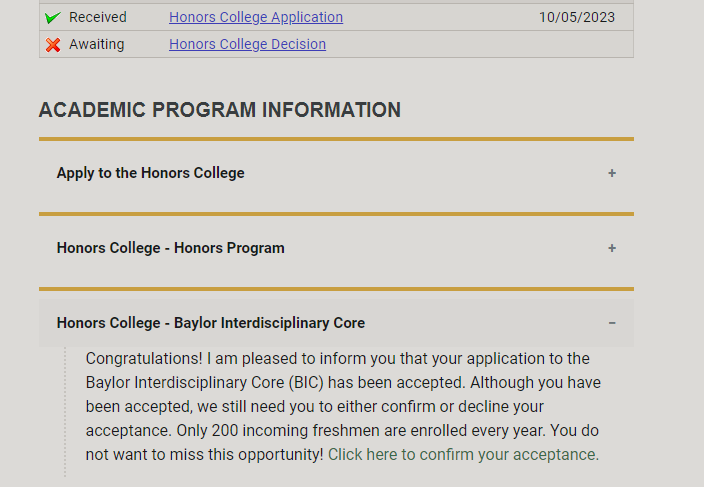The height and width of the screenshot is (487, 704).
Task: Click the 10/05/2023 received date
Action: coord(577,17)
